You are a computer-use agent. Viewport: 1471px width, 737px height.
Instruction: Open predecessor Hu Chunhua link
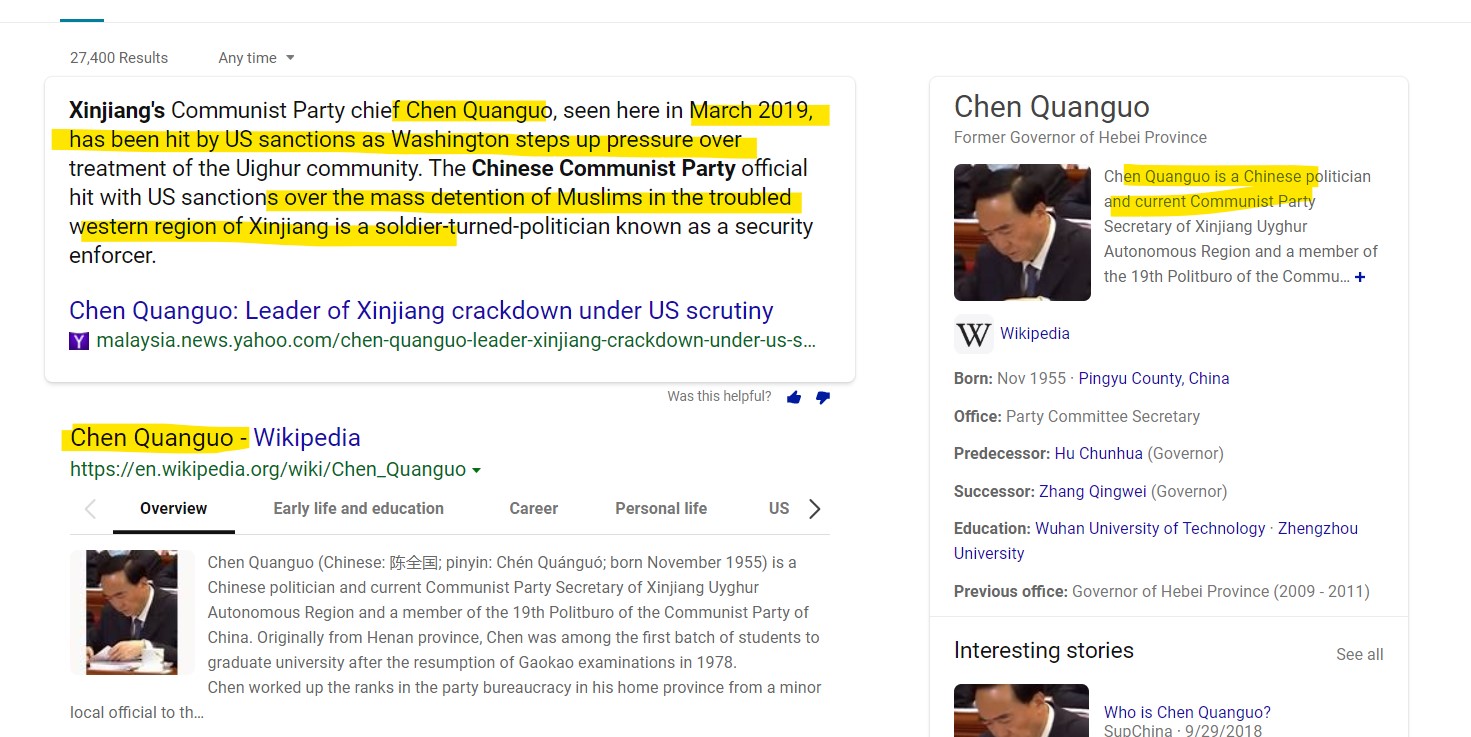1098,454
